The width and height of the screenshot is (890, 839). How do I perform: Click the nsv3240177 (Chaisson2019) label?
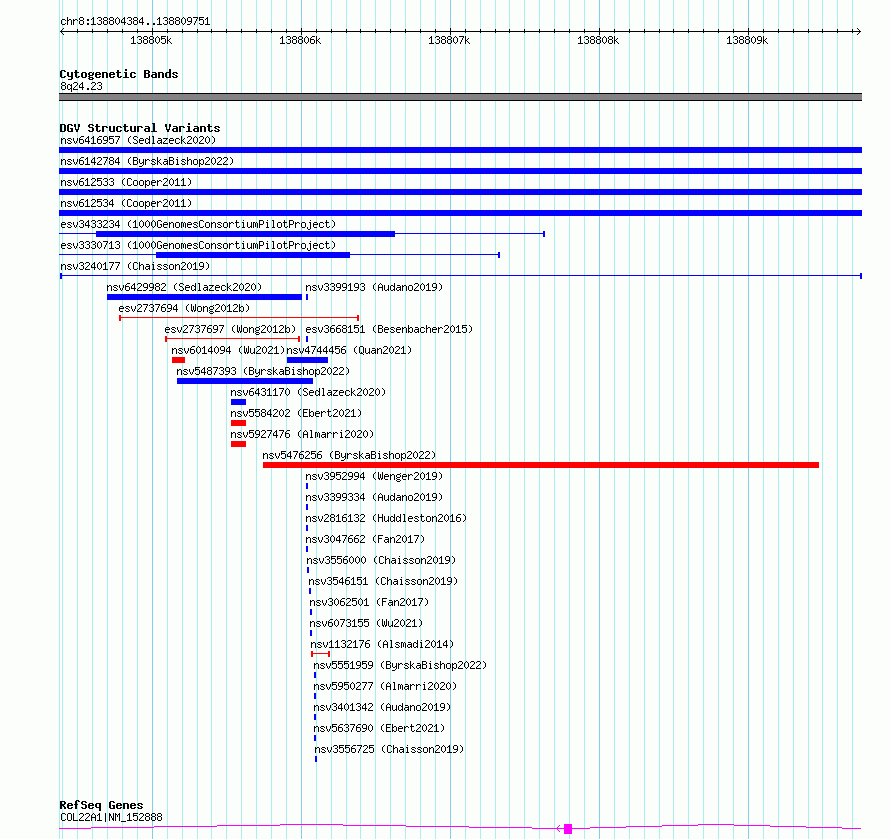tap(135, 266)
